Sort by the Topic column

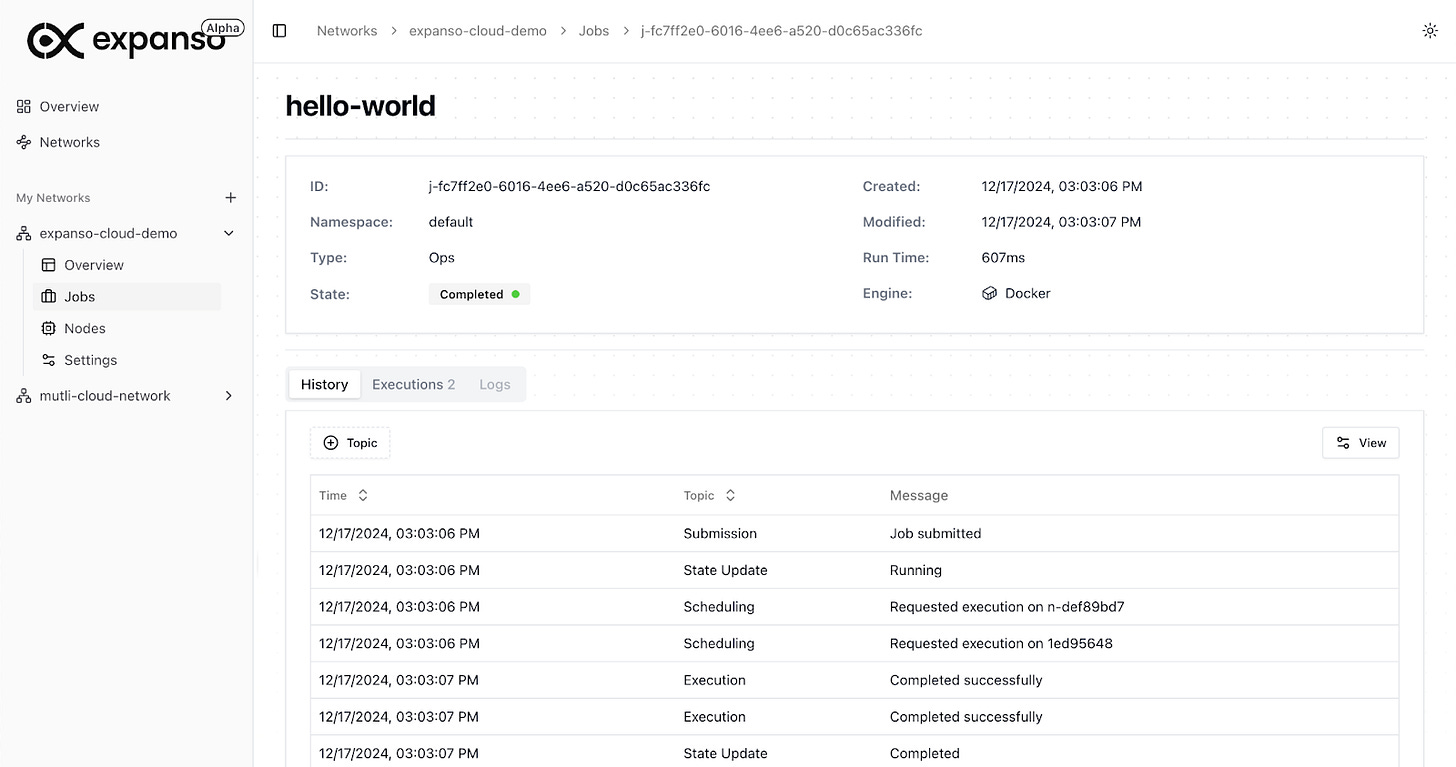(x=710, y=496)
